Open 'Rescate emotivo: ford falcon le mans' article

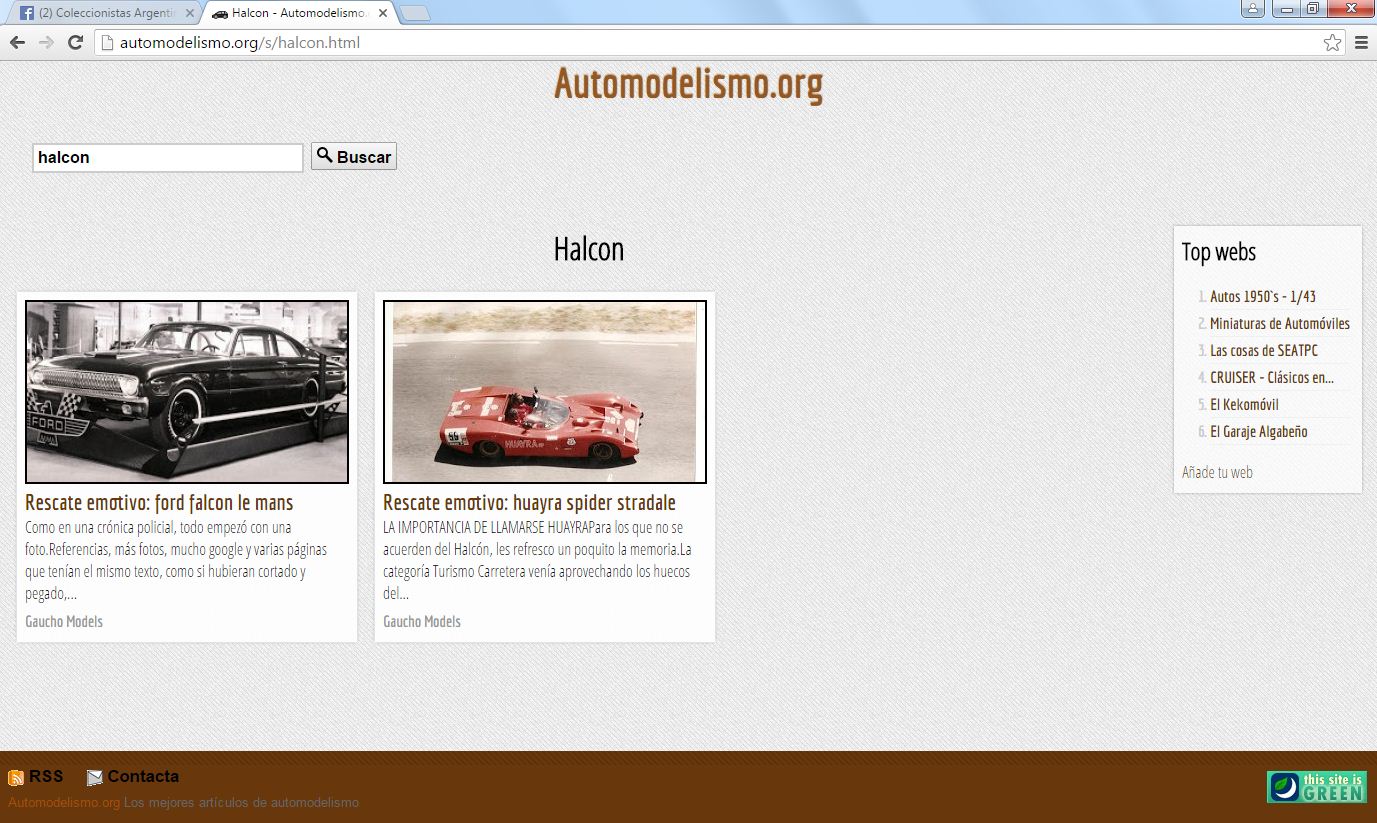pyautogui.click(x=159, y=502)
